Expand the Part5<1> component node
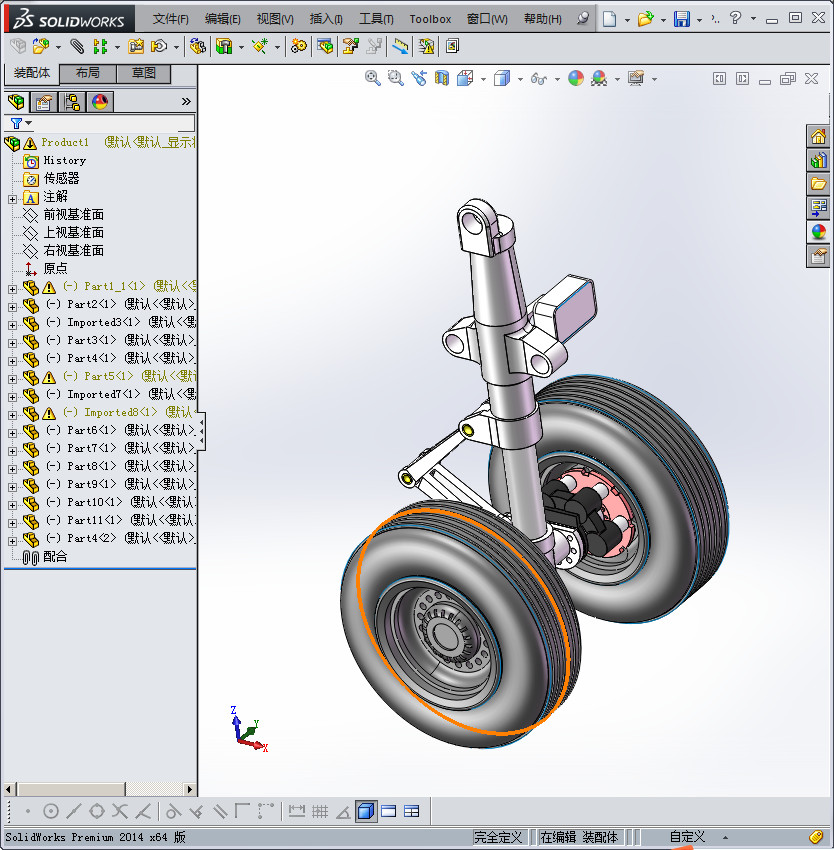834x850 pixels. pos(12,379)
